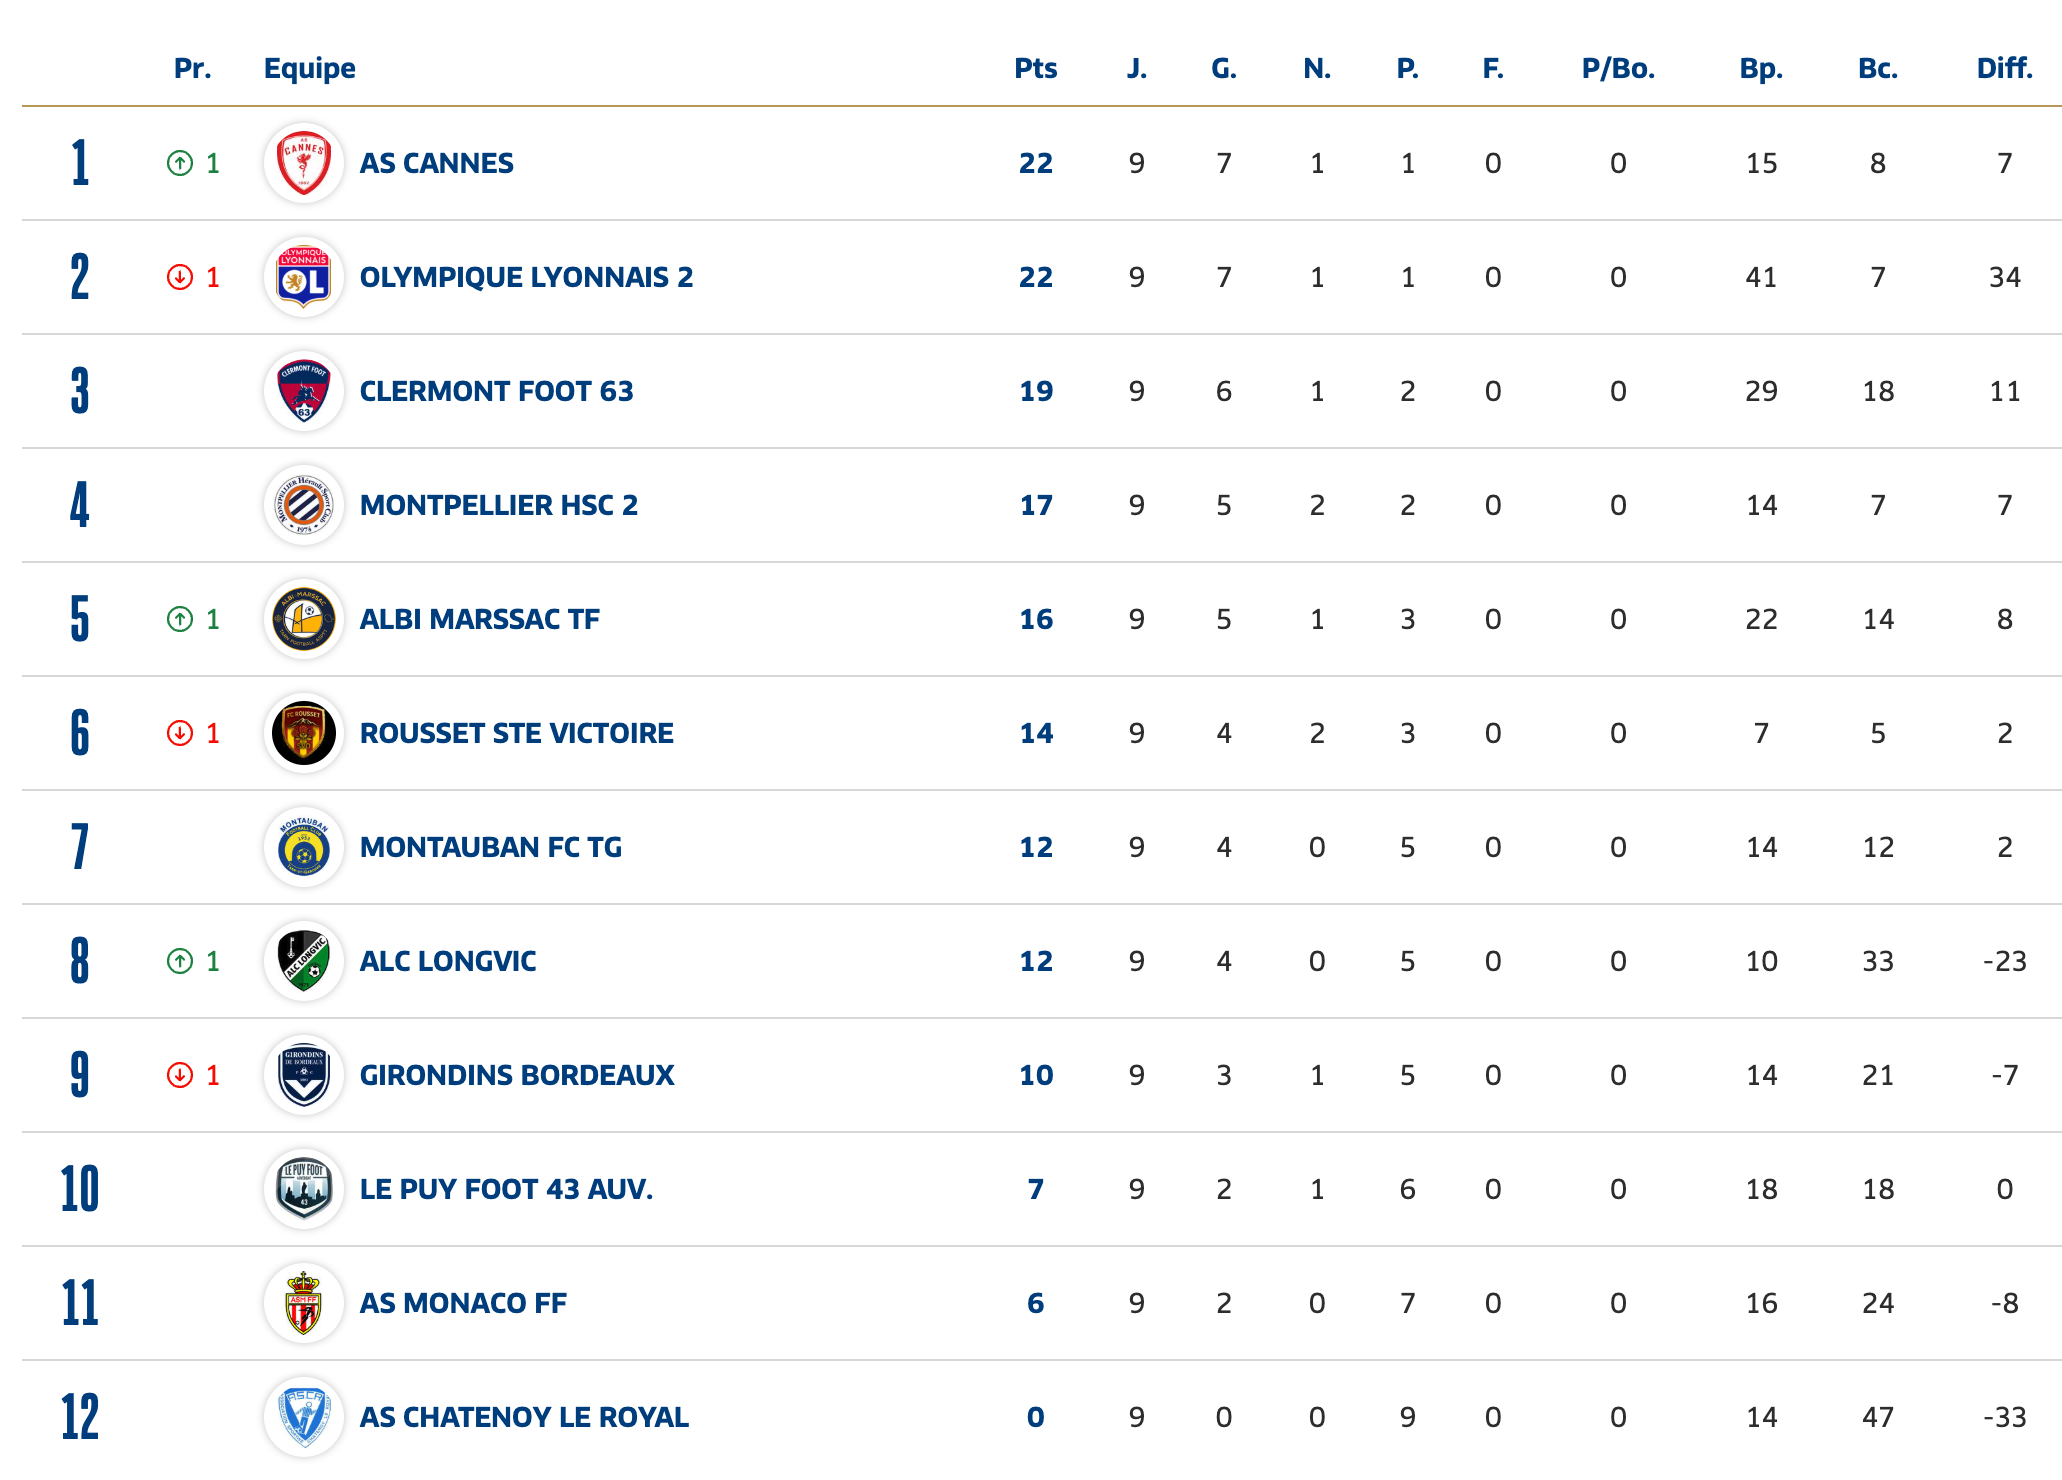Click the Rousset Ste Victoire crest
Viewport: 2062px width, 1480px height.
tap(304, 733)
